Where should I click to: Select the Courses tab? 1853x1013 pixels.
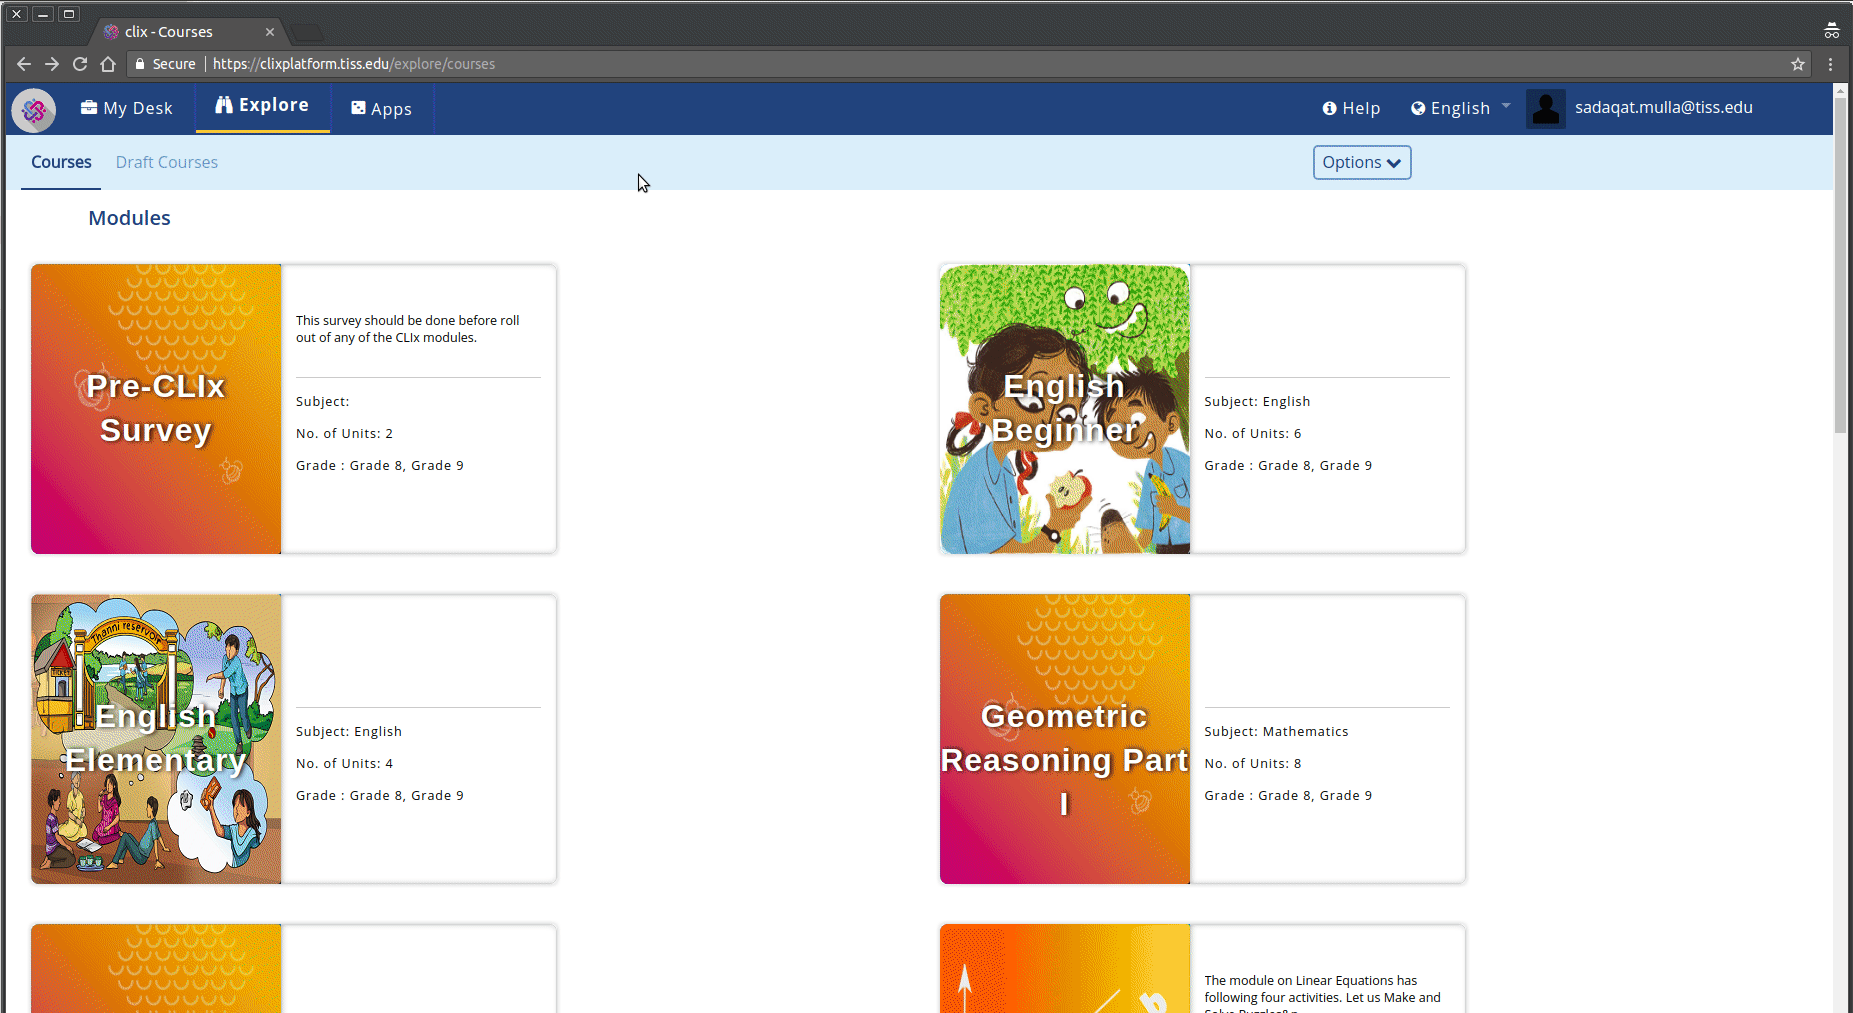(x=61, y=162)
